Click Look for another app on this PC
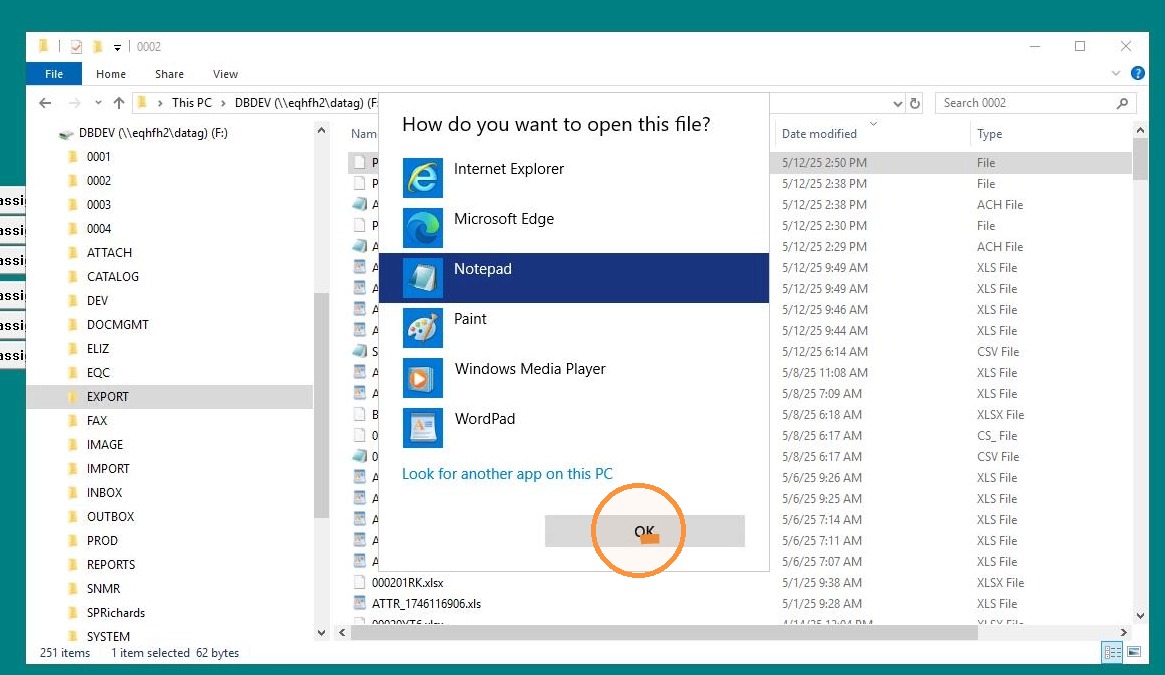The image size is (1165, 675). (x=507, y=474)
